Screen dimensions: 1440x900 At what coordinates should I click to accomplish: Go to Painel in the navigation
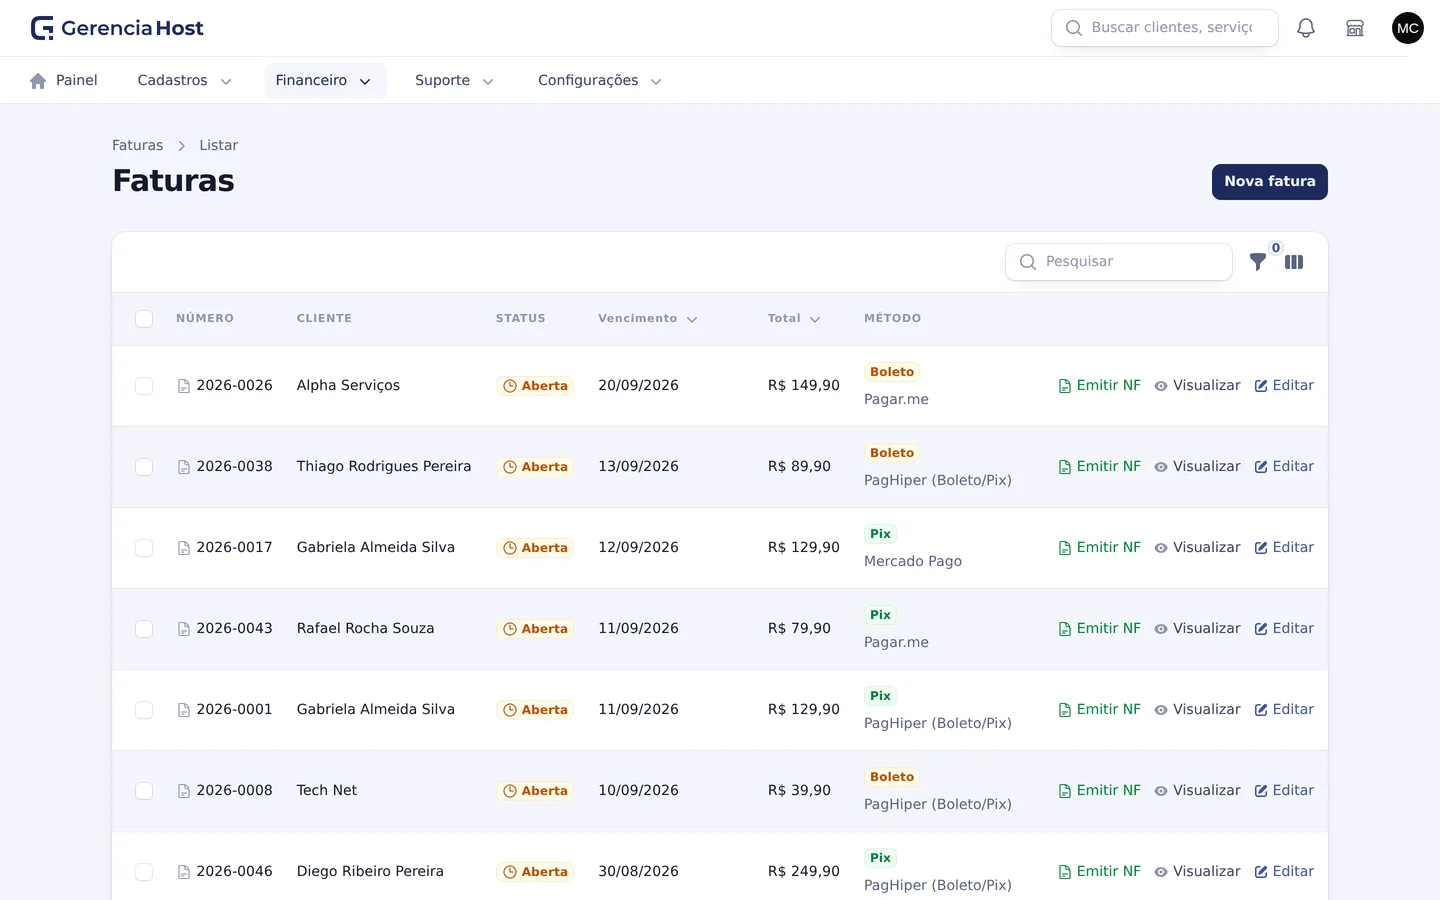64,81
